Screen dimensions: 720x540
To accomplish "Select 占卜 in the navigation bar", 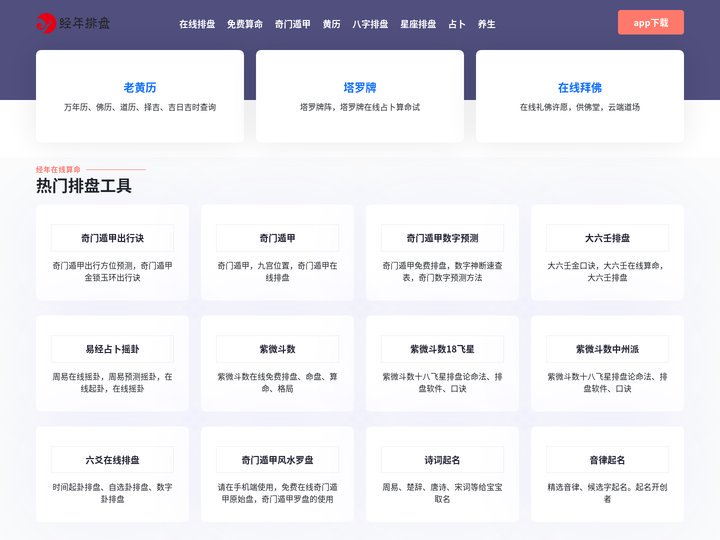I will 457,24.
